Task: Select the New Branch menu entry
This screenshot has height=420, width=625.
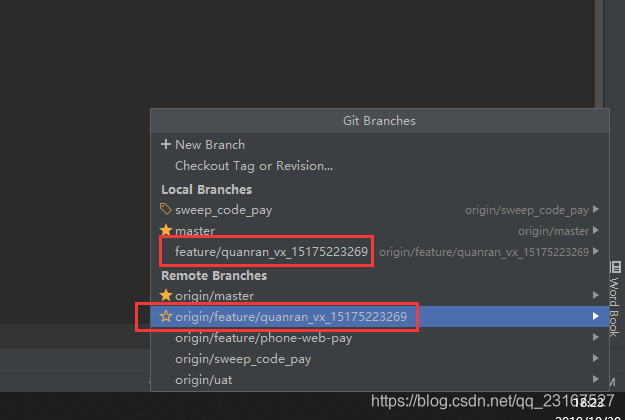Action: 379,145
